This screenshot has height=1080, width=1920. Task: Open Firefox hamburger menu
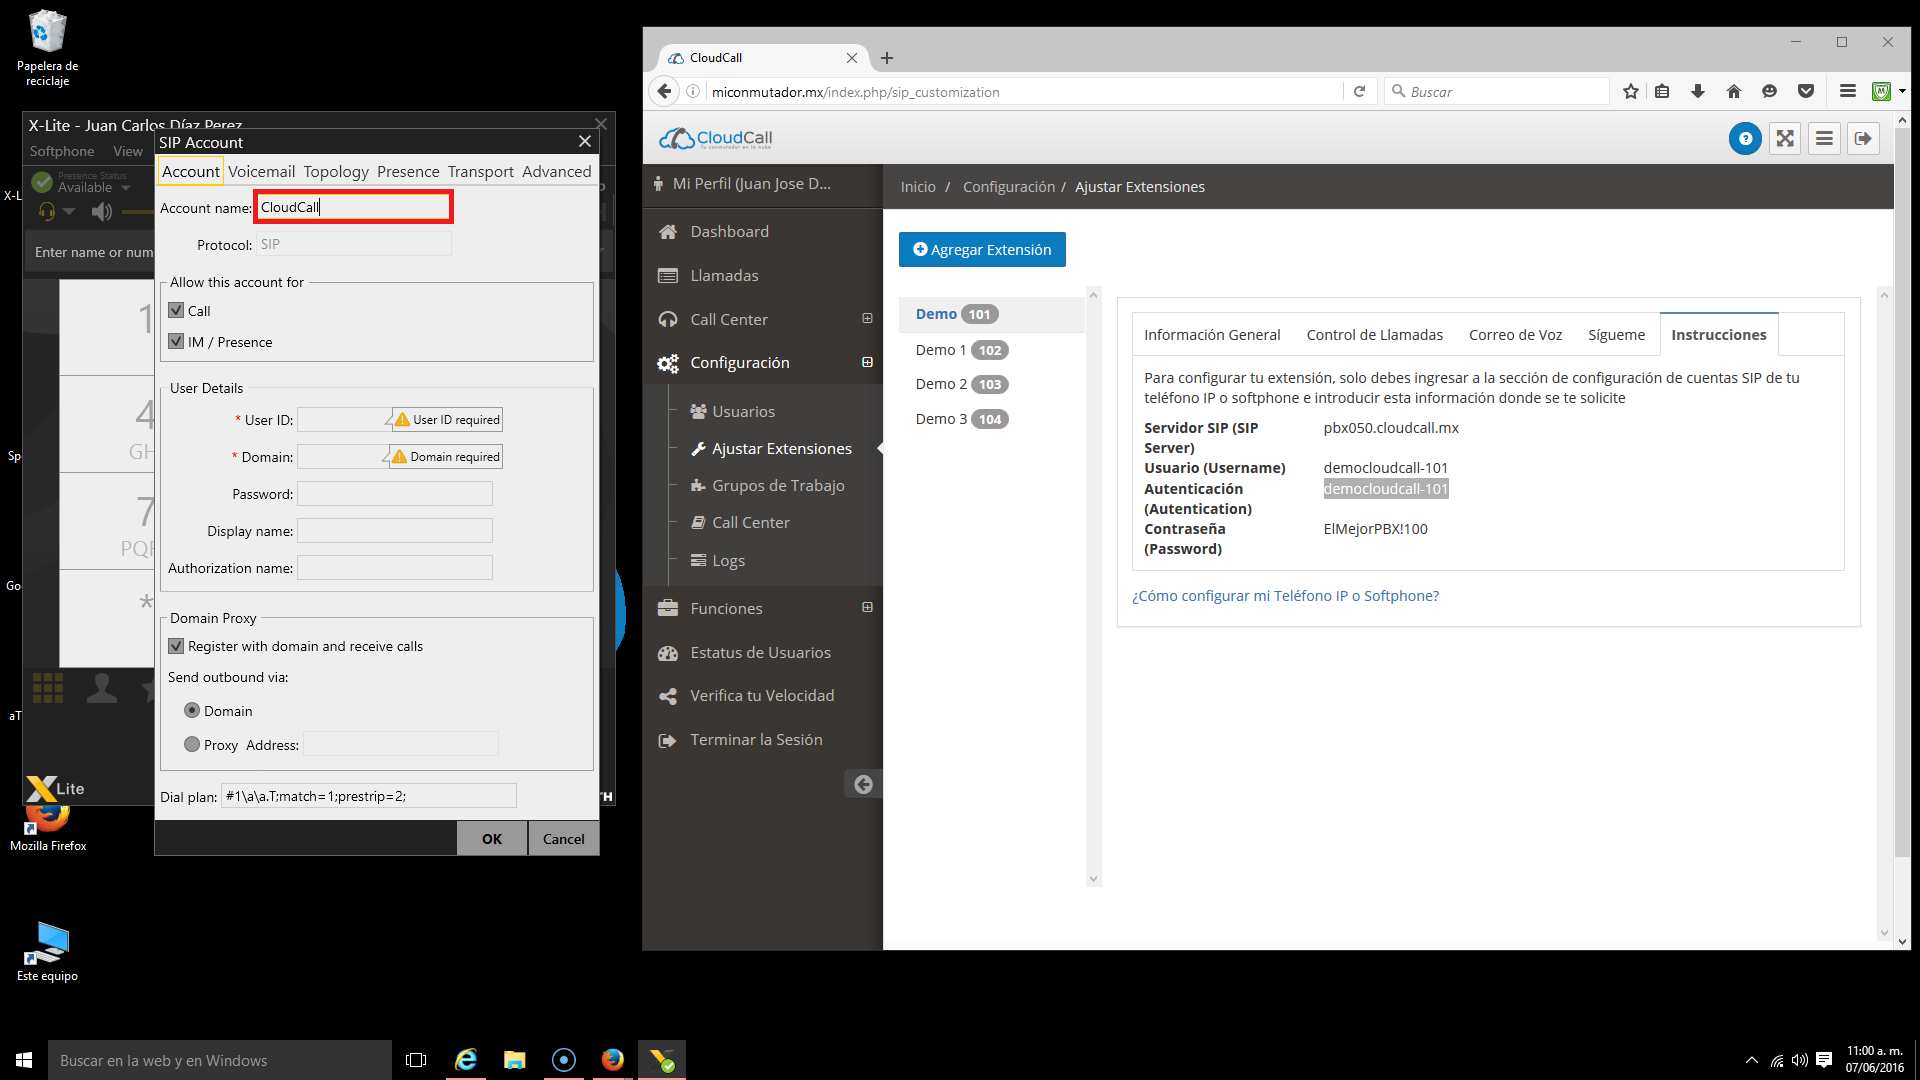pyautogui.click(x=1848, y=91)
